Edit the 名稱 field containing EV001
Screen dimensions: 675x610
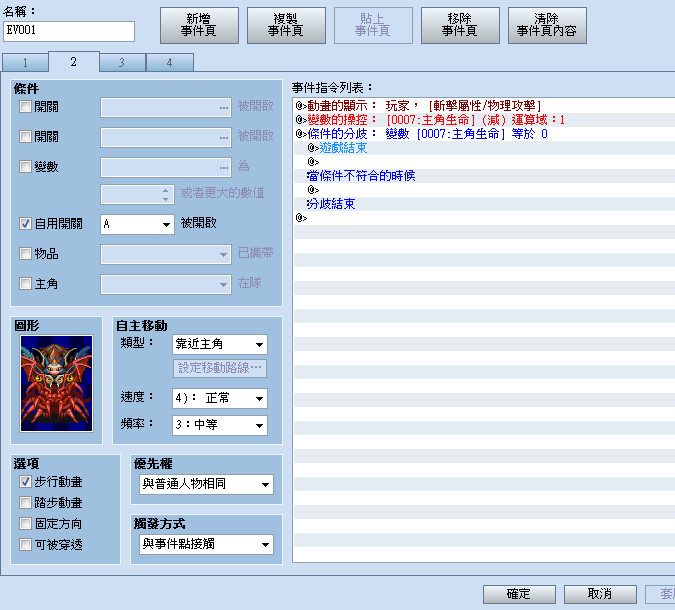tap(69, 31)
